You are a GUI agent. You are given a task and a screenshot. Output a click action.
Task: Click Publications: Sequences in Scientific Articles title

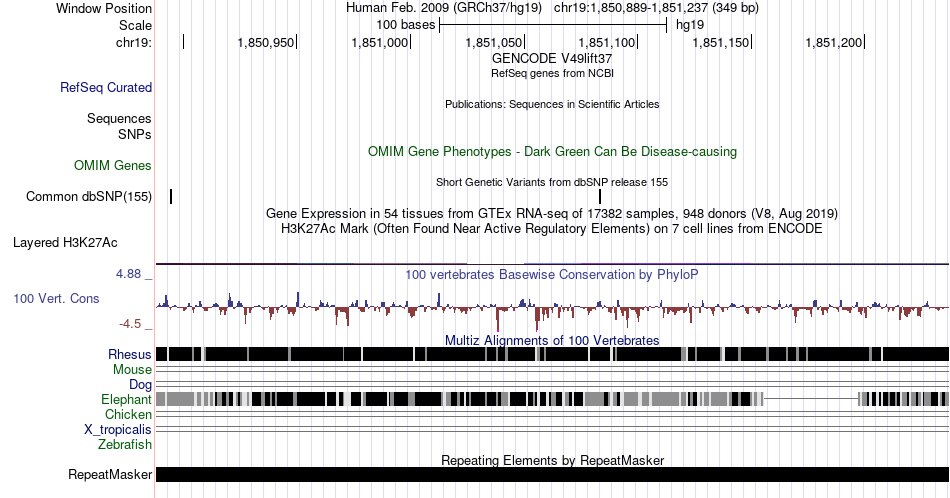pyautogui.click(x=552, y=104)
